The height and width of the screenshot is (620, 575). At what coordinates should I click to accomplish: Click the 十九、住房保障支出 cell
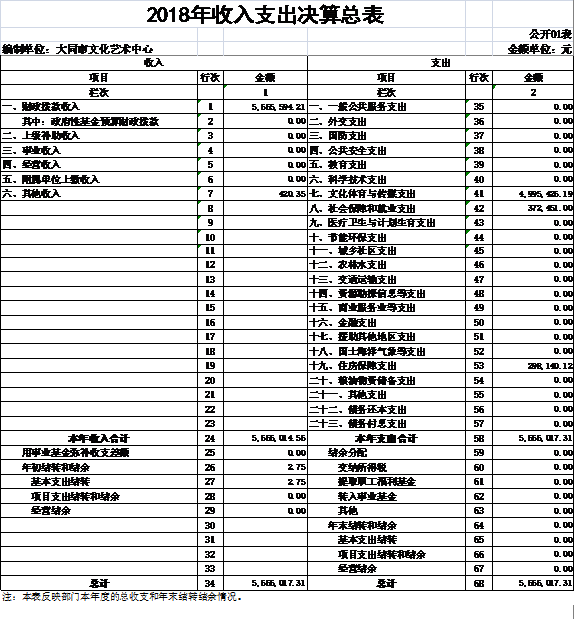pyautogui.click(x=386, y=366)
